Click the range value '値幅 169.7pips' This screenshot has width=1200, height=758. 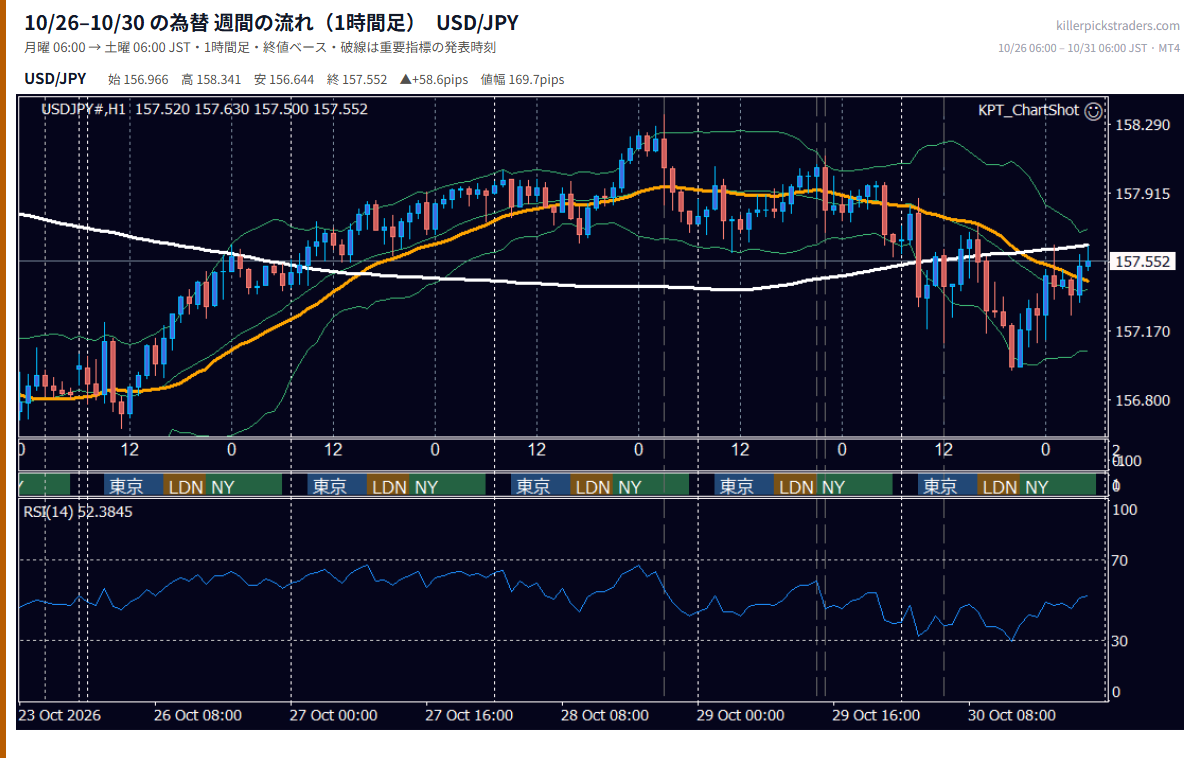tap(522, 80)
